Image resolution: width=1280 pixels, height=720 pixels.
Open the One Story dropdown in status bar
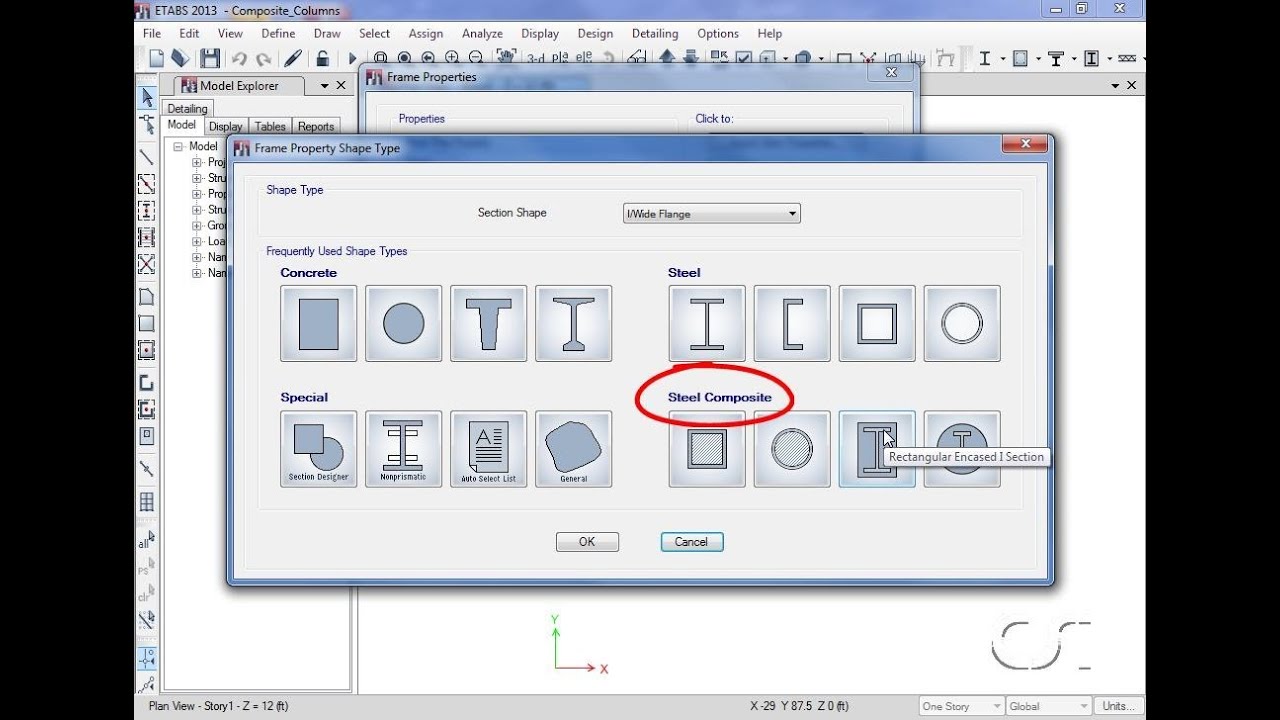[x=961, y=706]
